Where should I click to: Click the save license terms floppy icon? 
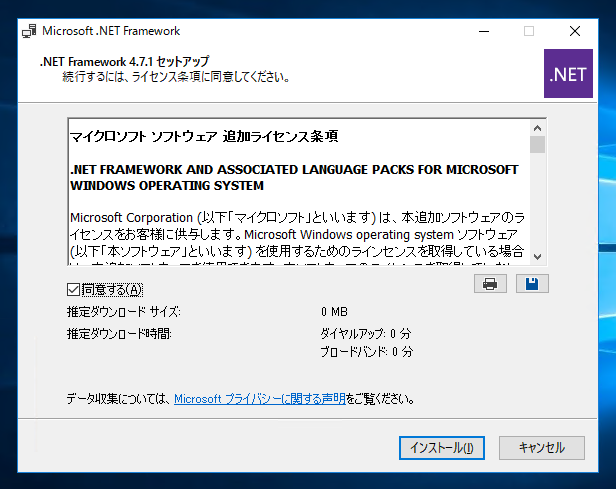532,284
